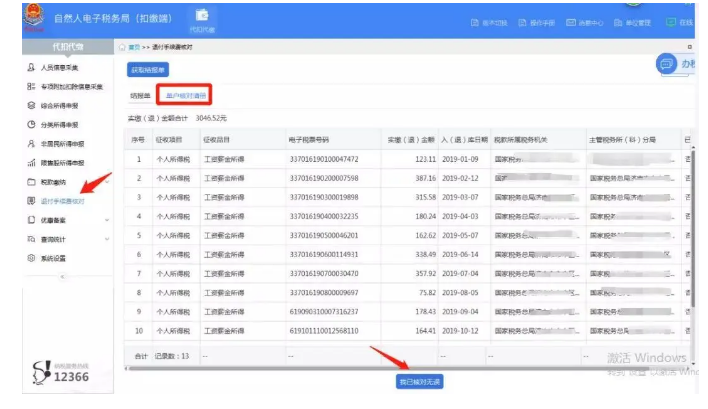Click the 办税 chat bubble icon
Image resolution: width=708 pixels, height=409 pixels.
pos(669,63)
